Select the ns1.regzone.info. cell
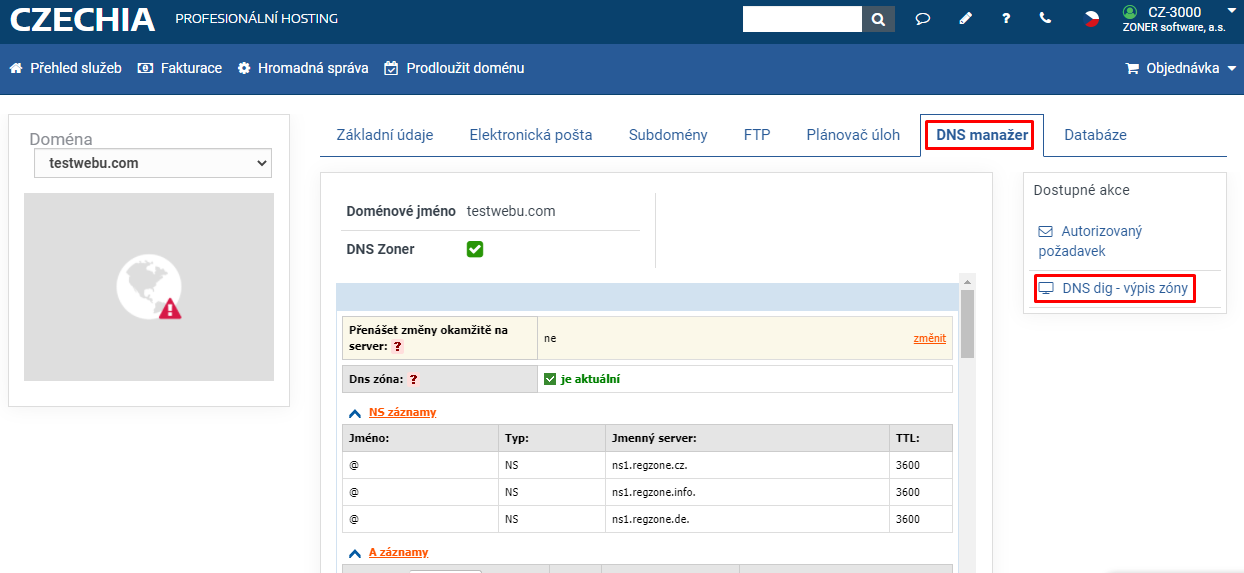 (746, 492)
